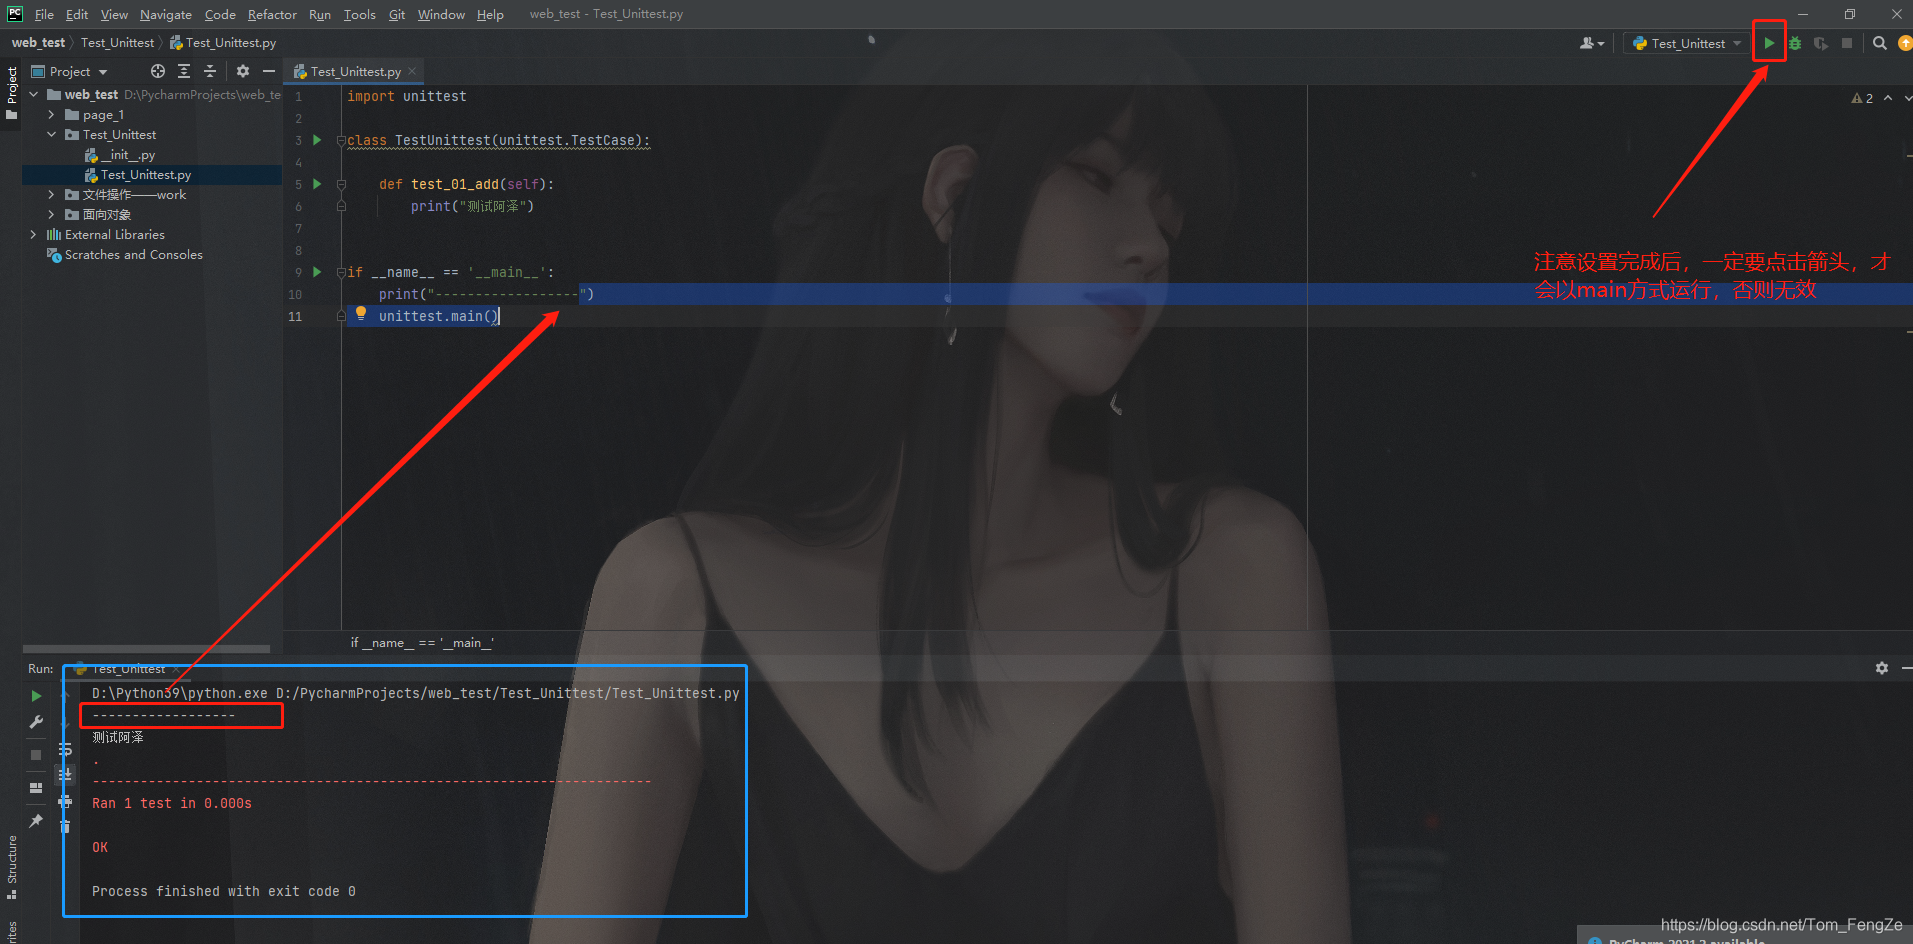The image size is (1913, 944).
Task: Open the File menu
Action: tap(44, 14)
